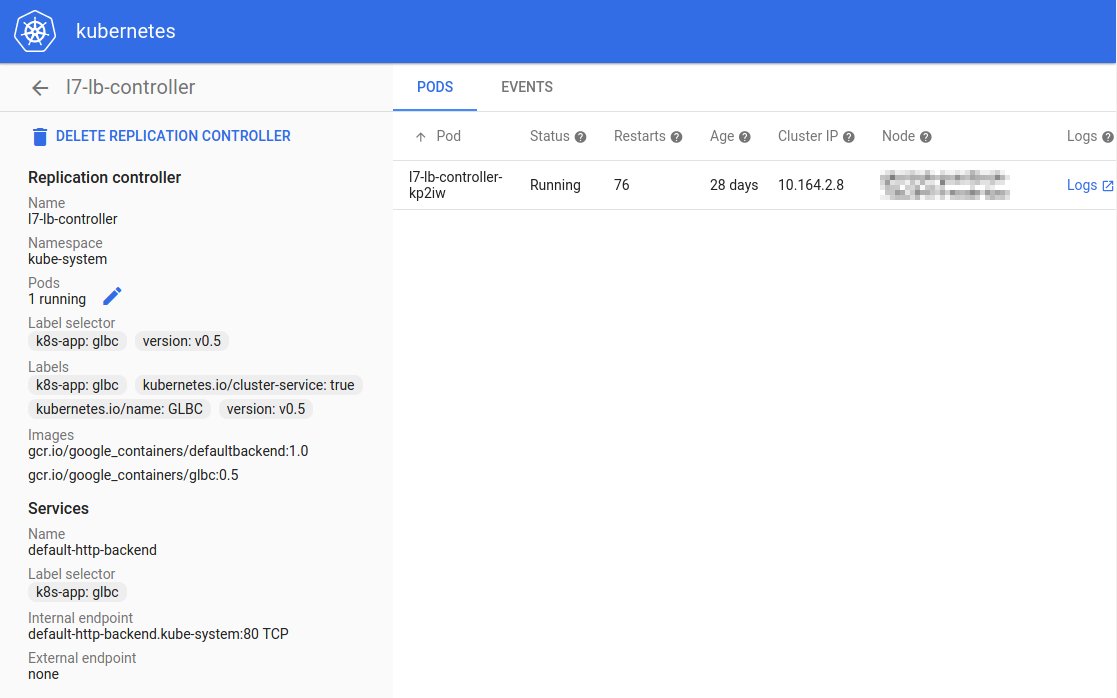Open external logs icon for pod

[1107, 186]
